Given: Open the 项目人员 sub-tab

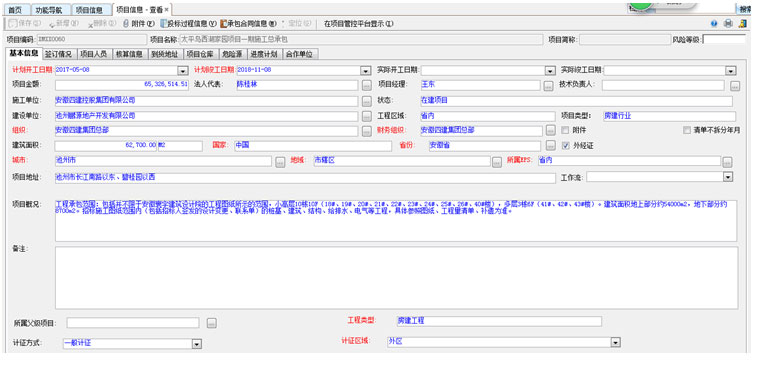Looking at the screenshot, I should tap(94, 54).
